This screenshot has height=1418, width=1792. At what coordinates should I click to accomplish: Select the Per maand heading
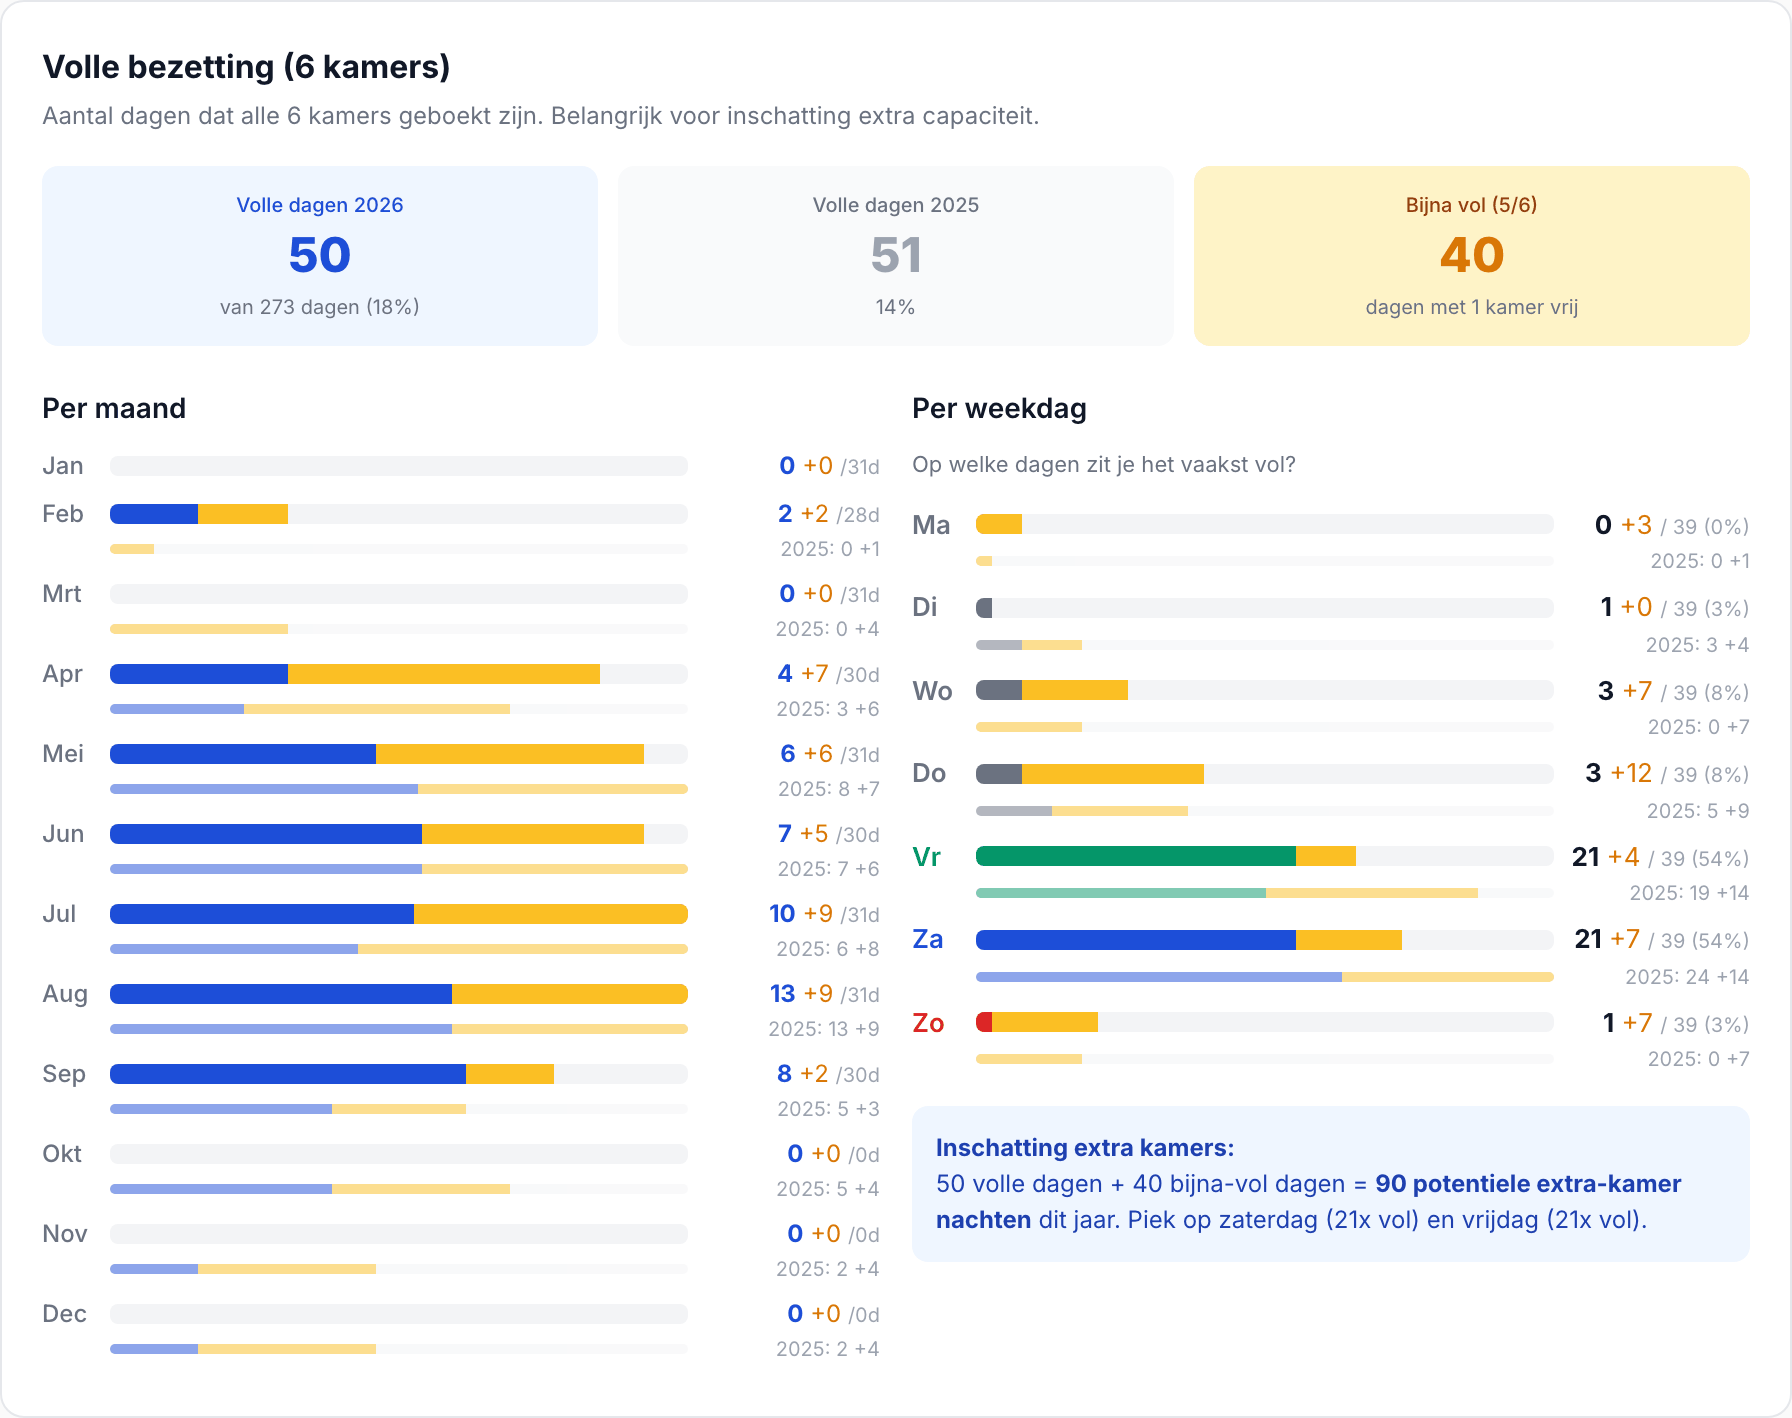[114, 408]
